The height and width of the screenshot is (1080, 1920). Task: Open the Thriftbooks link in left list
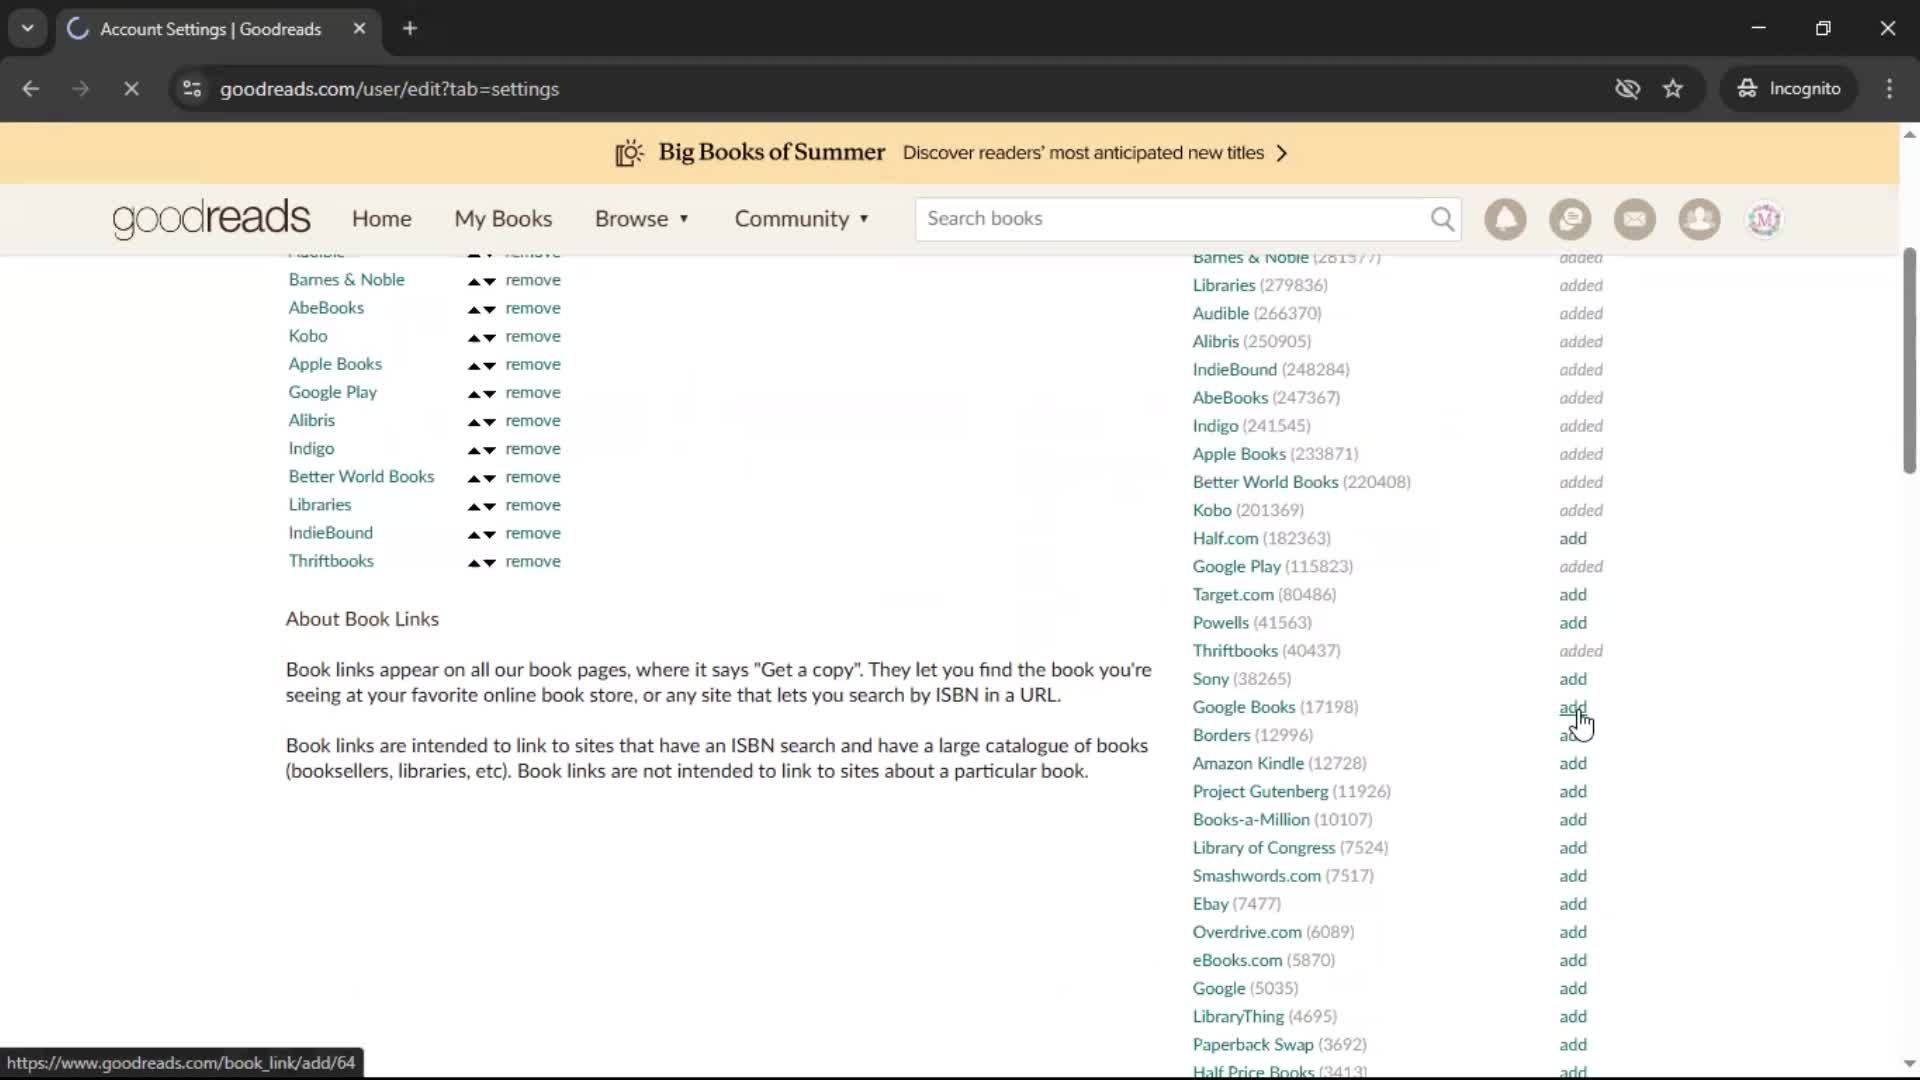[x=331, y=561]
